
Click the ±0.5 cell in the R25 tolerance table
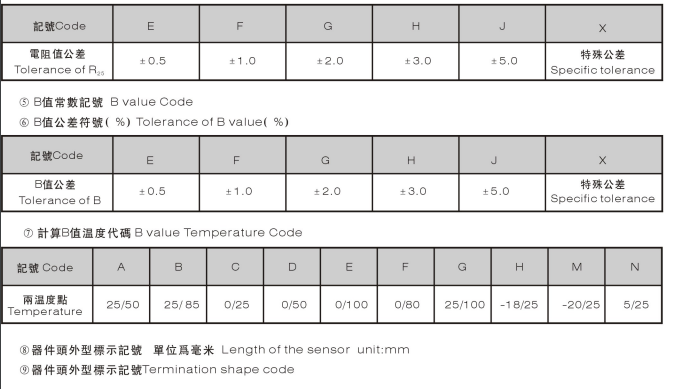coord(155,61)
